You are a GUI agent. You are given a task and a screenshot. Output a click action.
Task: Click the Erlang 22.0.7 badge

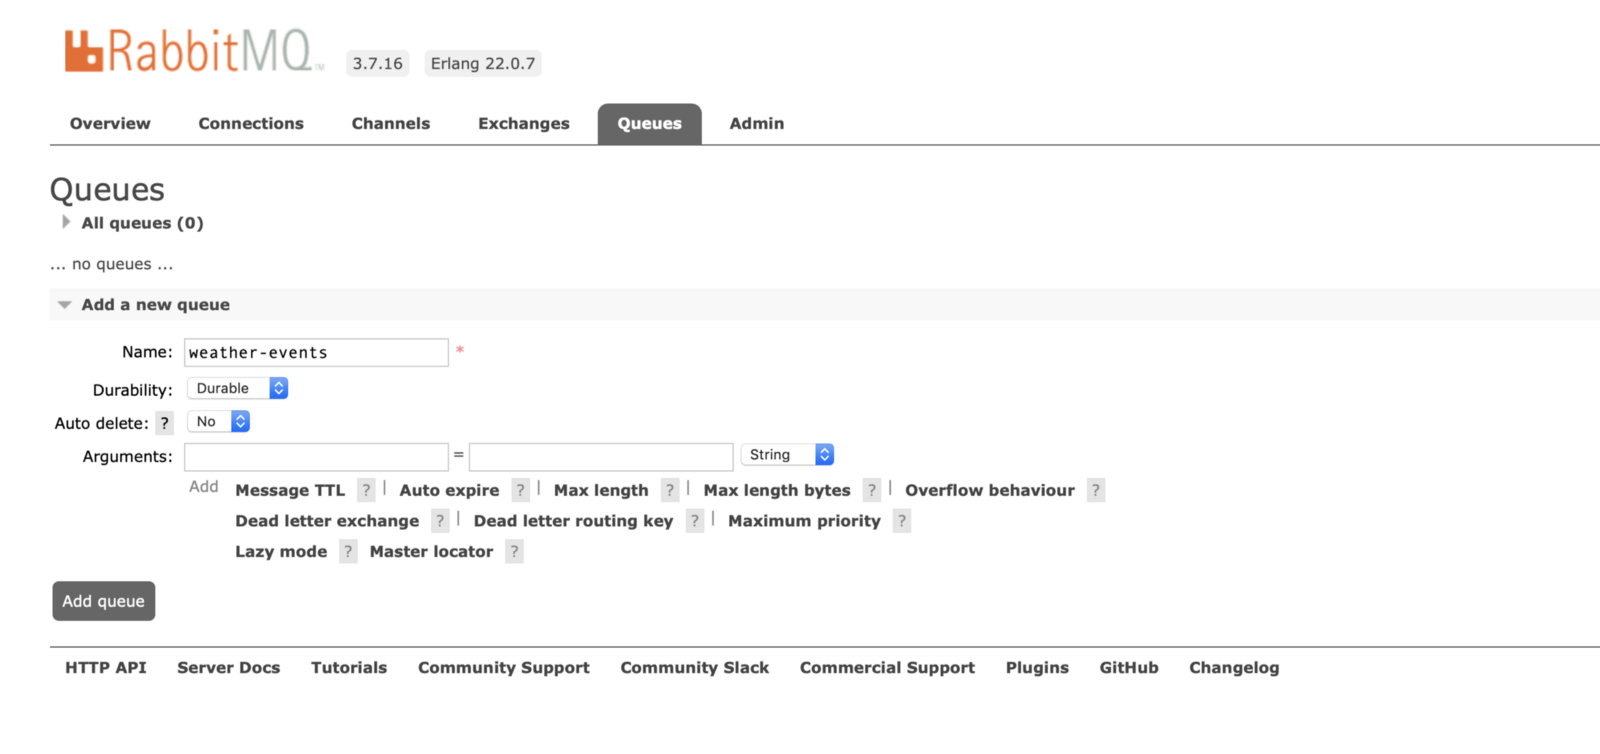click(x=483, y=63)
